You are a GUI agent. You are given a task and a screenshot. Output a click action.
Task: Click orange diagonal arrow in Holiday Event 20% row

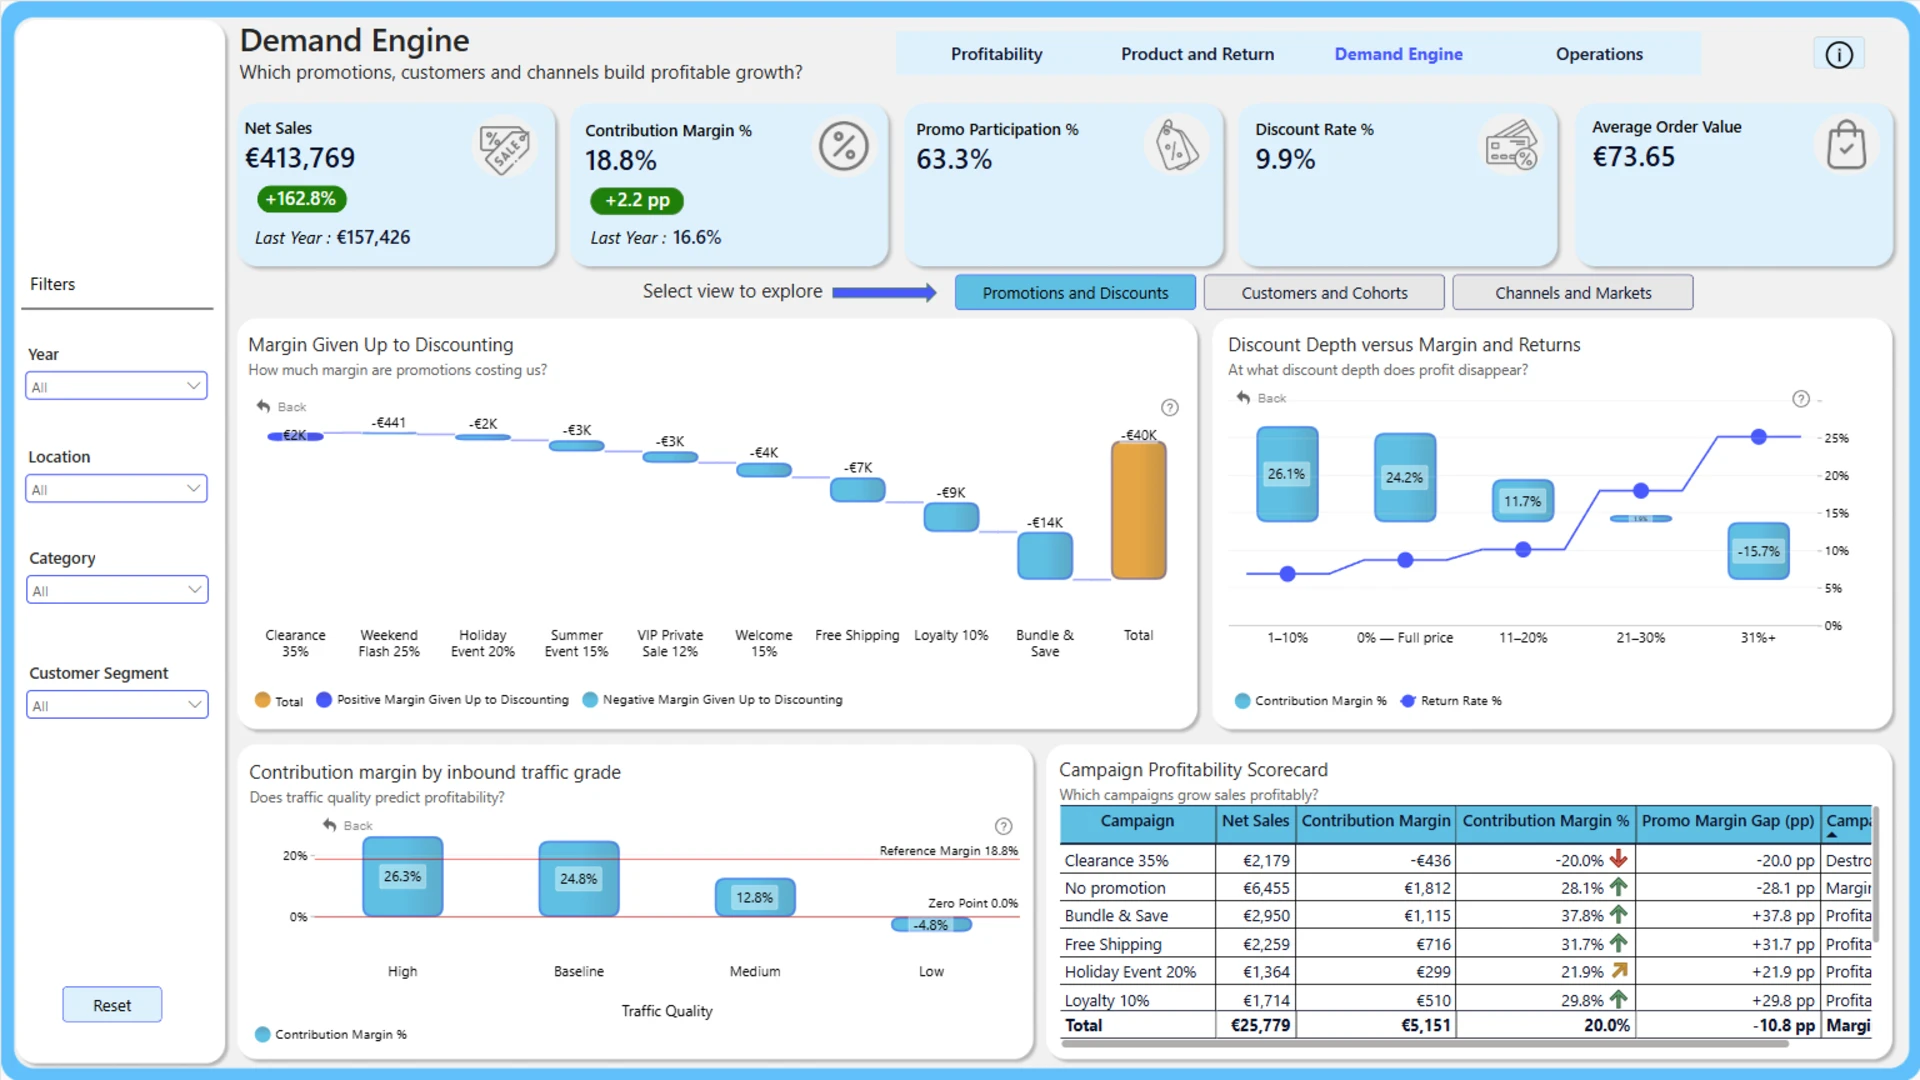[x=1619, y=970]
